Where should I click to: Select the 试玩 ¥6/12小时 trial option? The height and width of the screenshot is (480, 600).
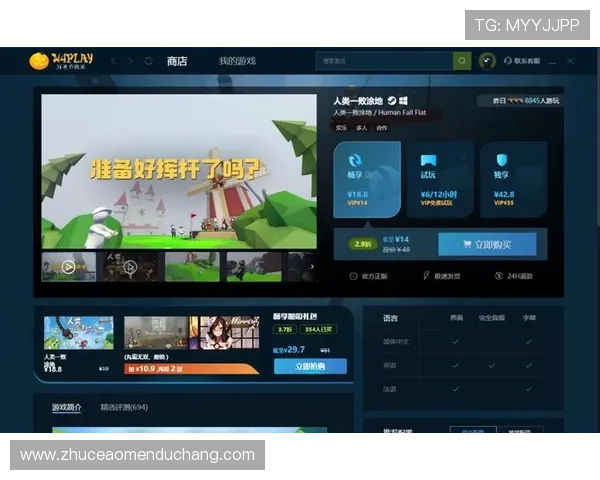[x=440, y=180]
